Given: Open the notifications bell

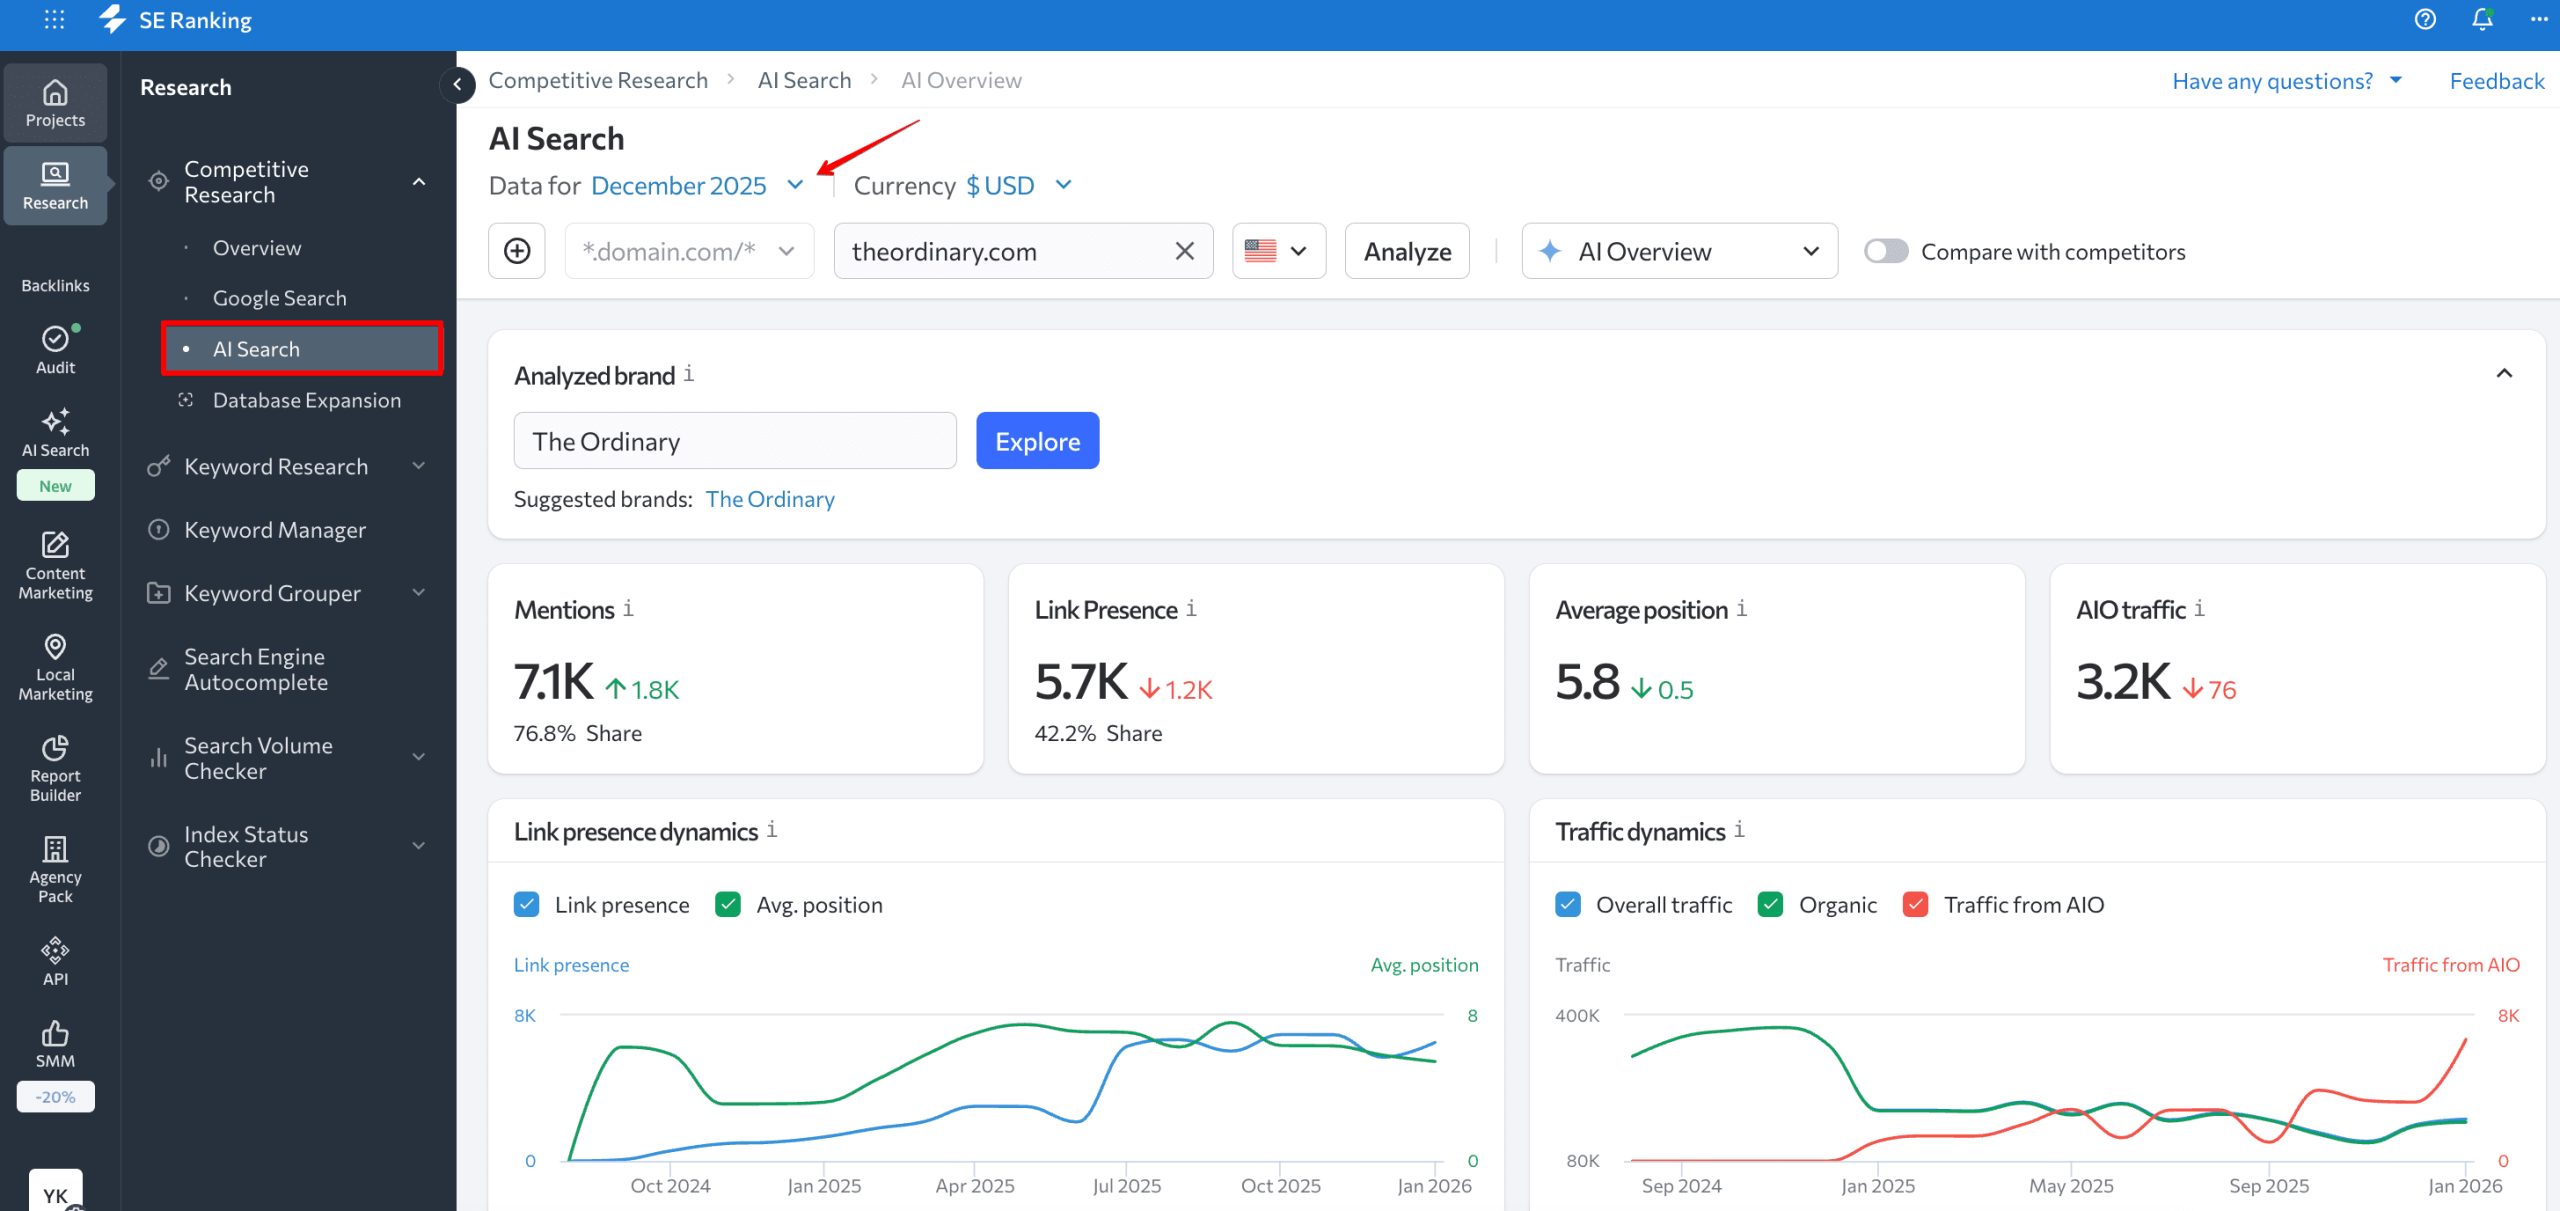Looking at the screenshot, I should (x=2481, y=19).
